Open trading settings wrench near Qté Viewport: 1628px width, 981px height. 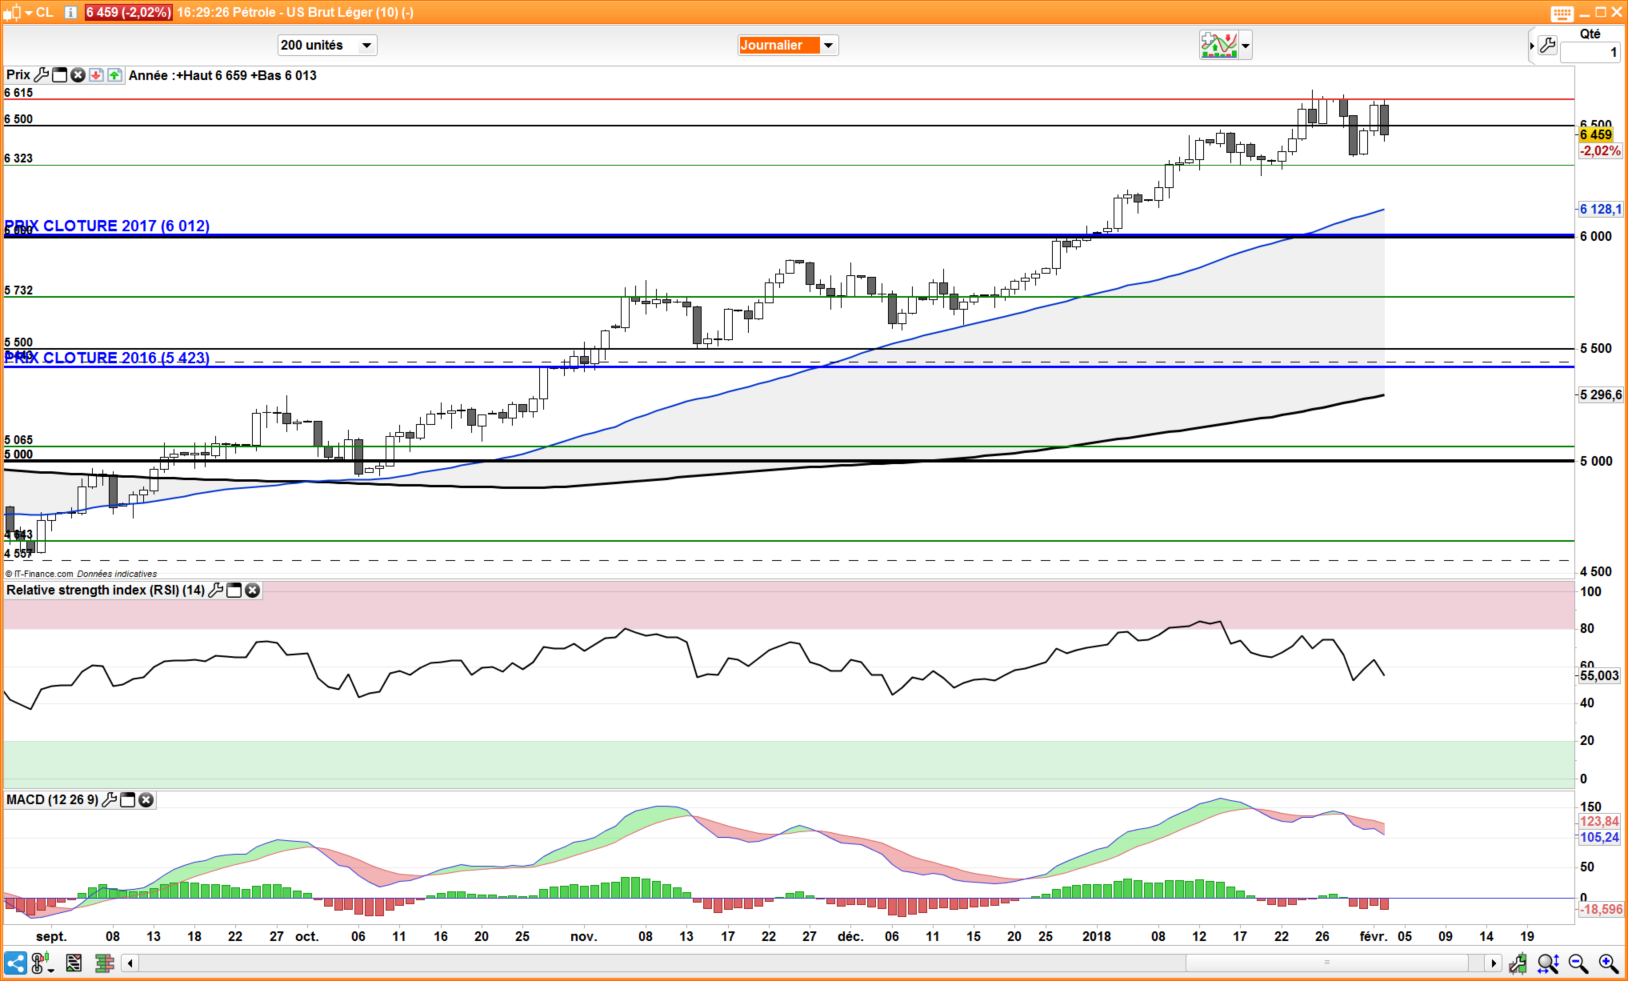coord(1547,45)
